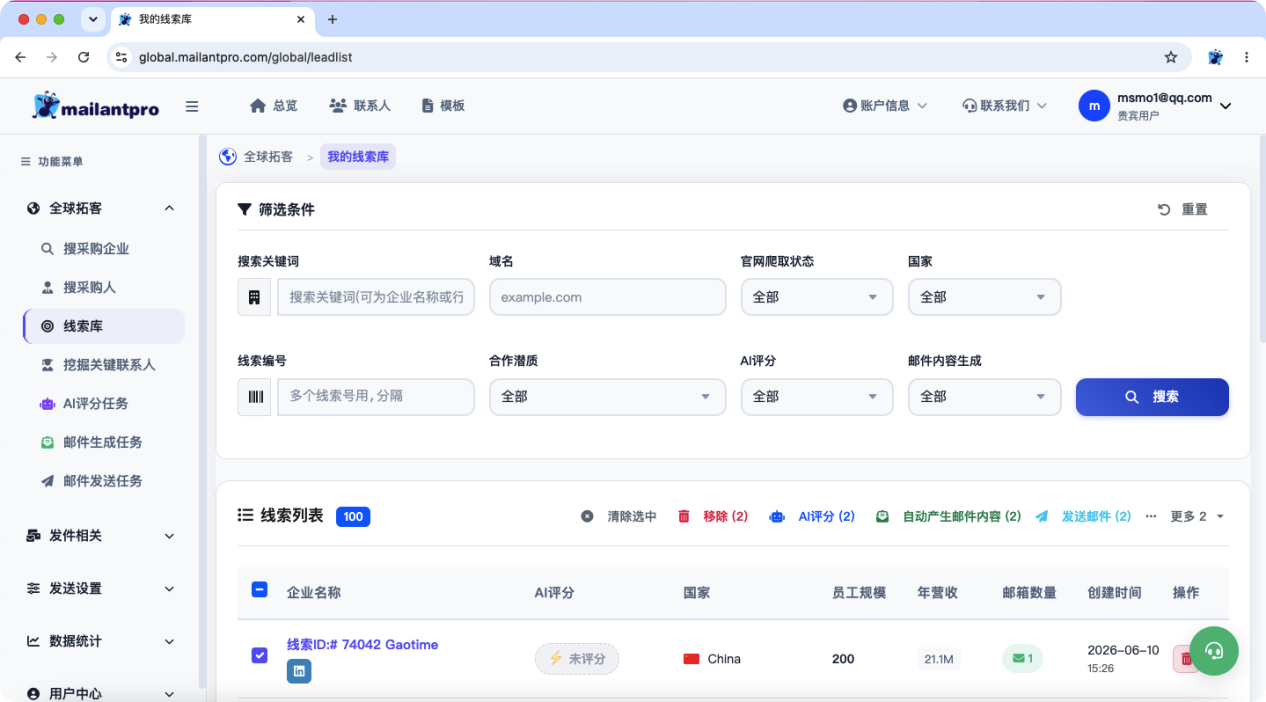This screenshot has height=702, width=1266.
Task: Click the reset 重置 button
Action: click(x=1183, y=209)
